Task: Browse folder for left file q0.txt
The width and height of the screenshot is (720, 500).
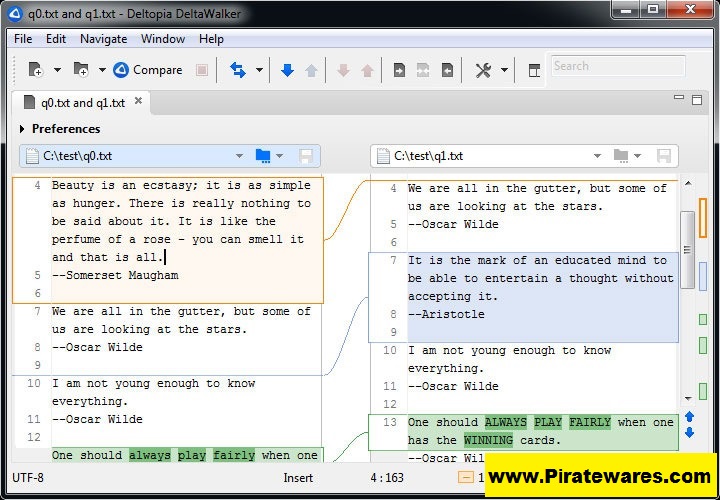Action: (263, 156)
